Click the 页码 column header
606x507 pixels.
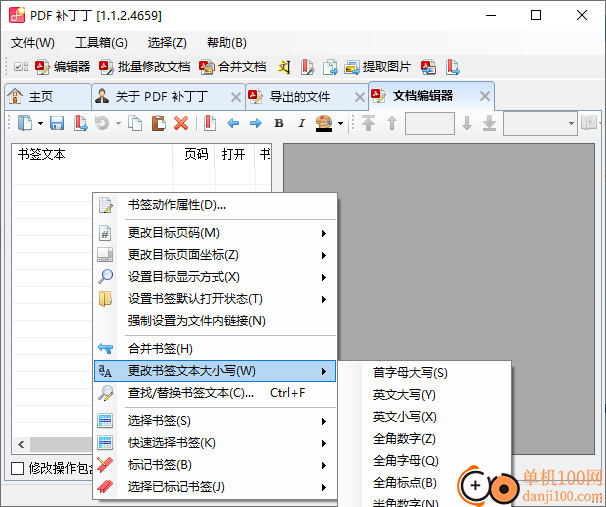(194, 155)
